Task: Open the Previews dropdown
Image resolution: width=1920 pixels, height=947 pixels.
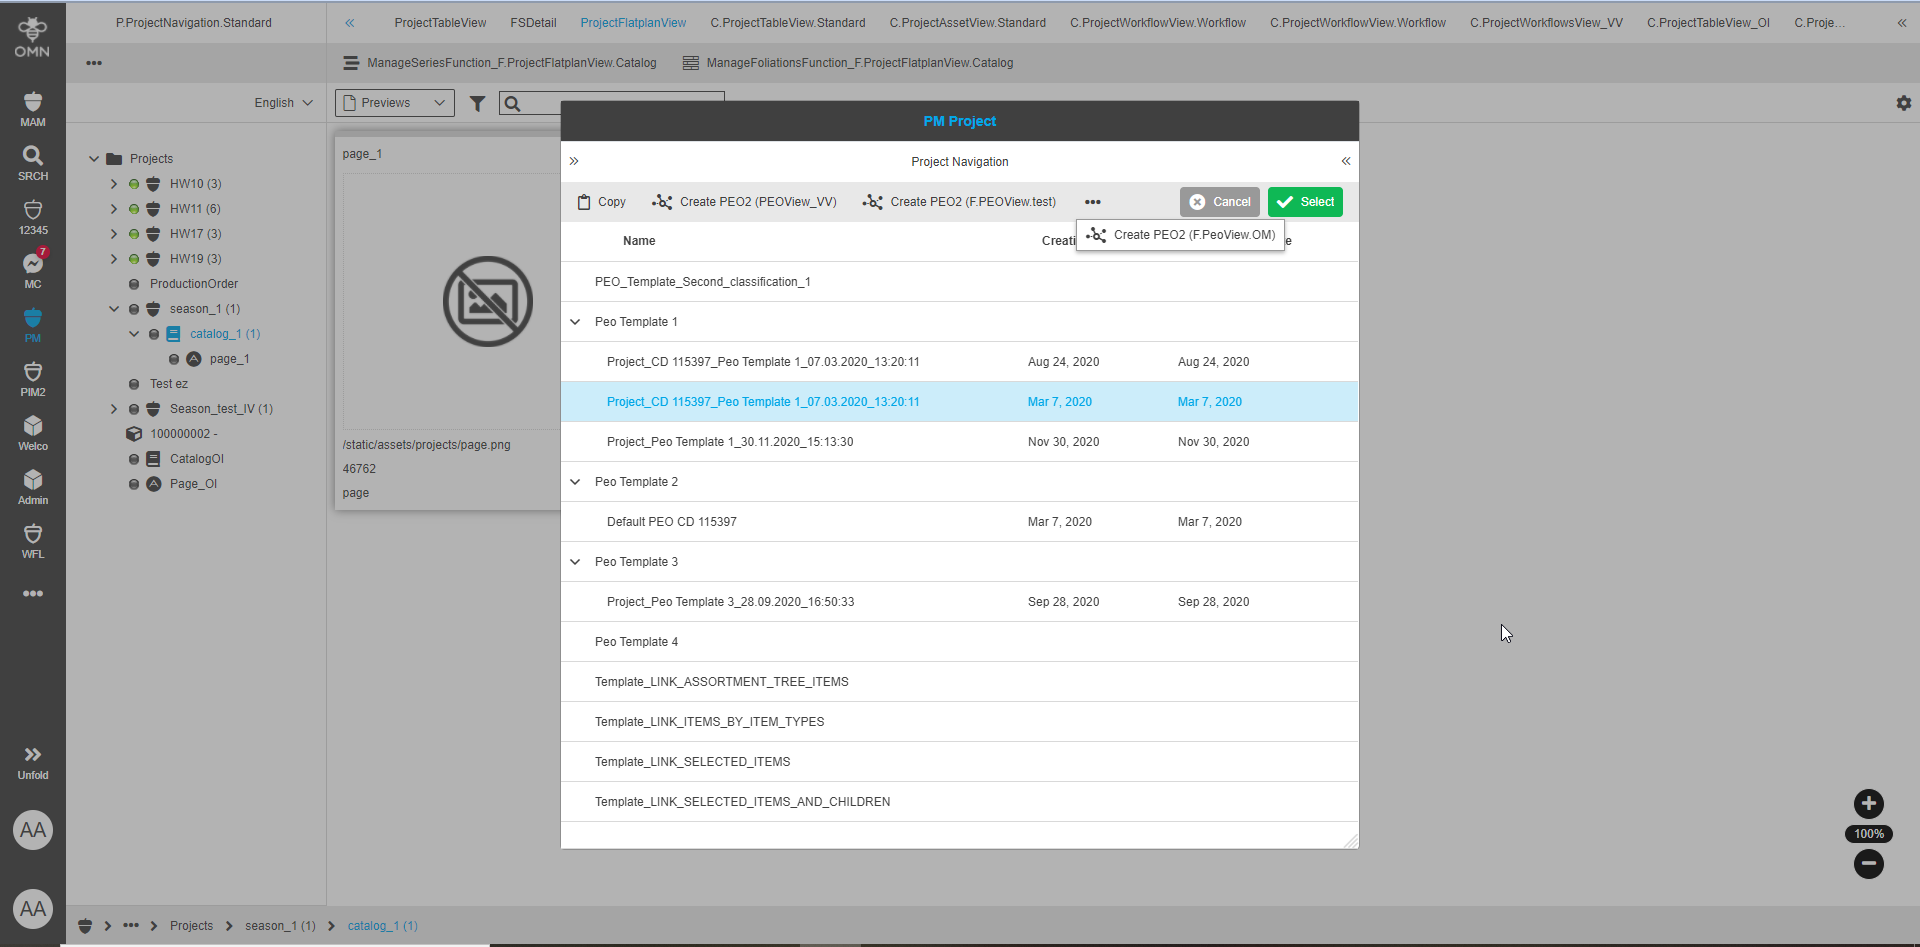Action: 393,102
